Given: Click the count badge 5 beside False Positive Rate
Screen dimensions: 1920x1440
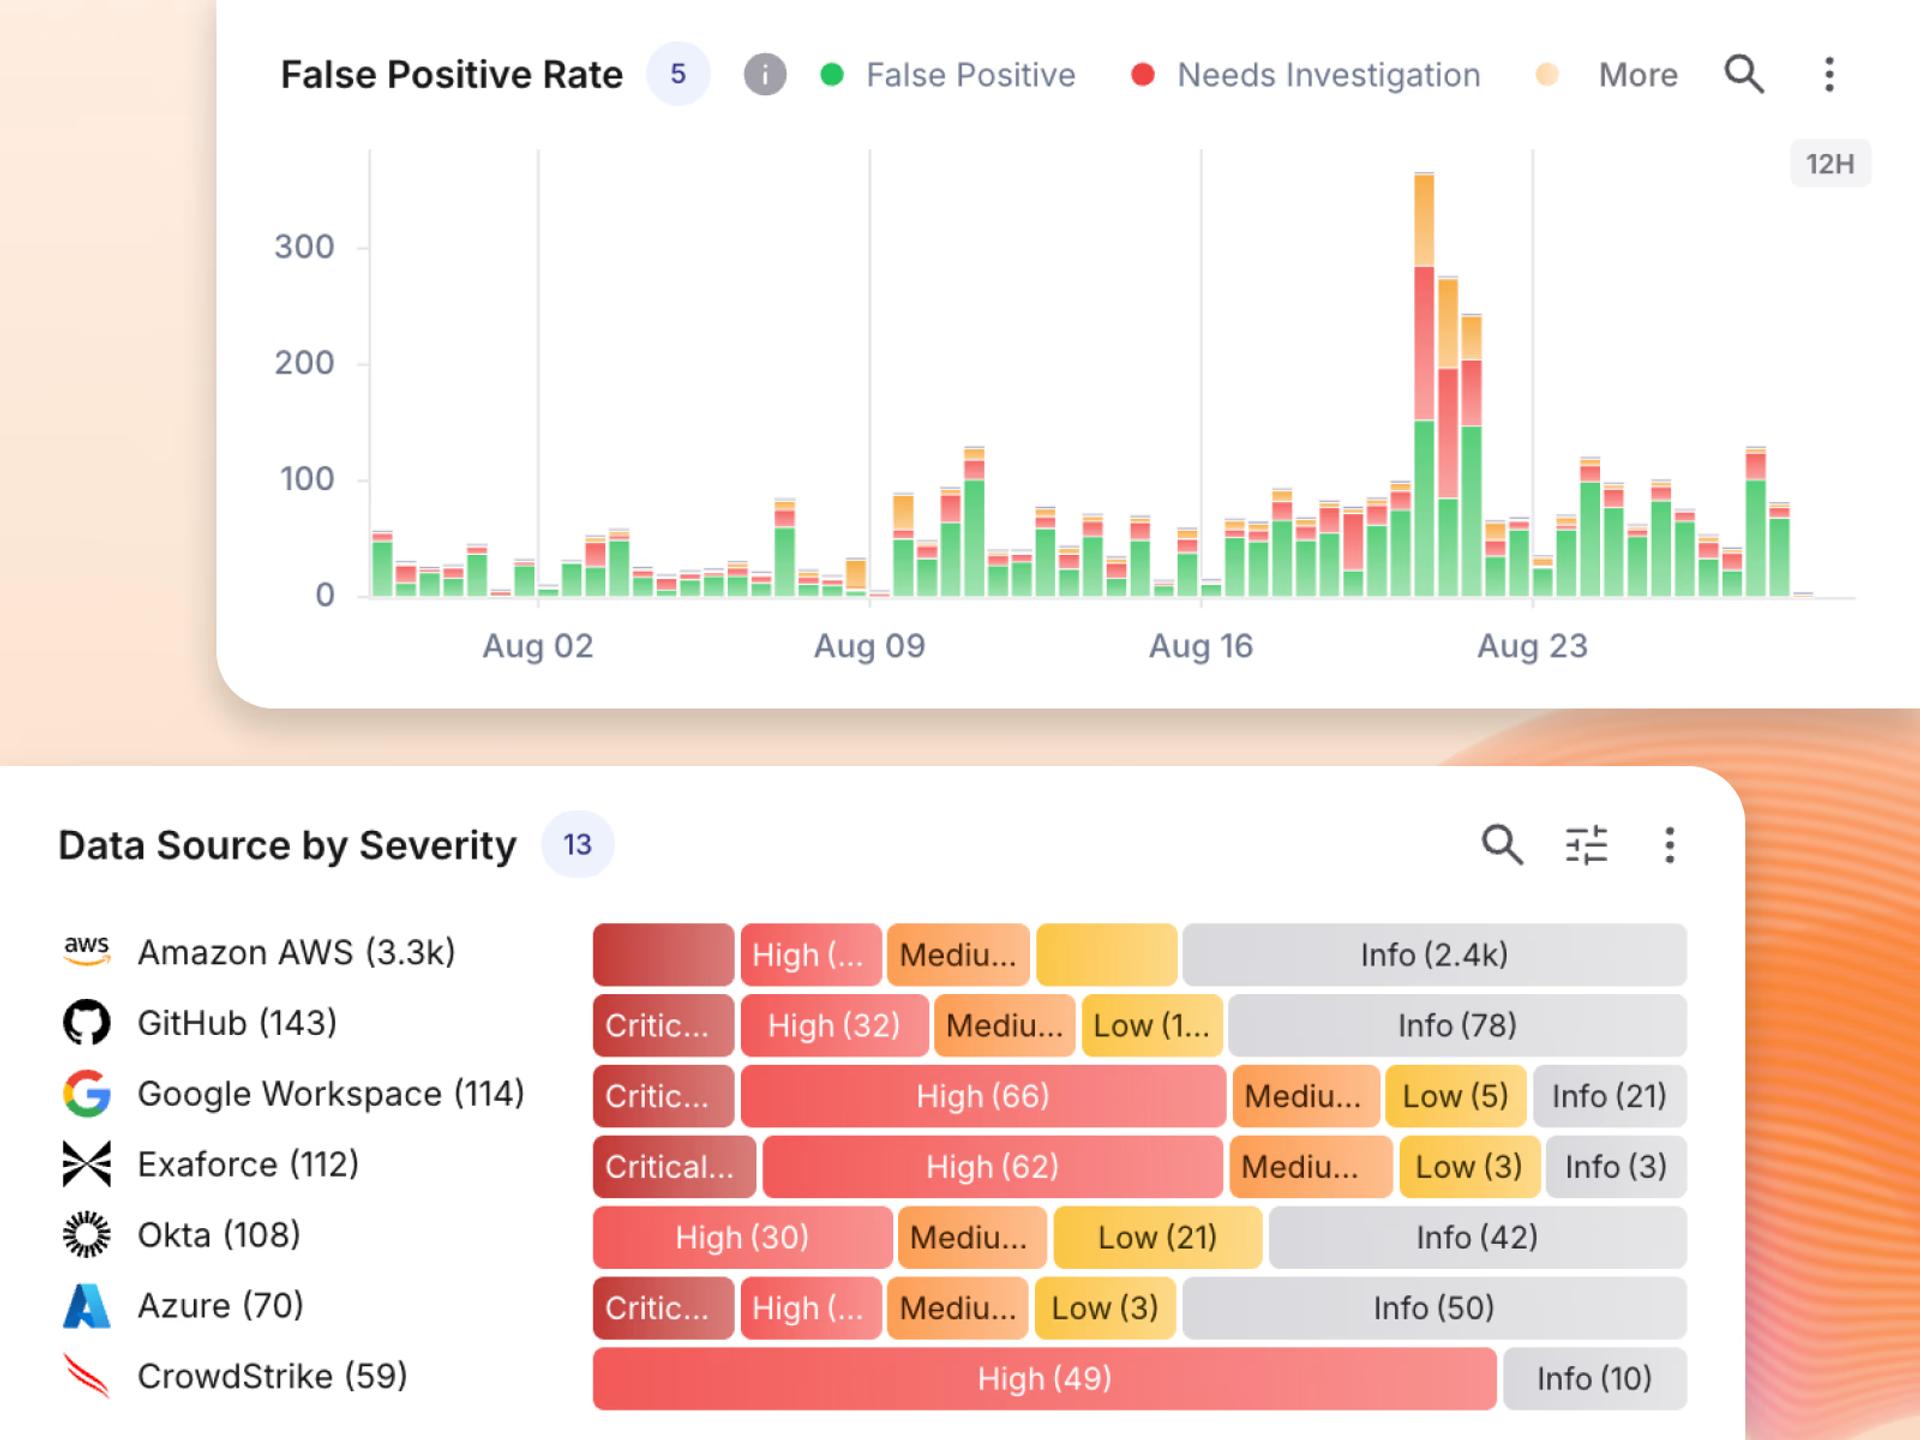Looking at the screenshot, I should [678, 74].
